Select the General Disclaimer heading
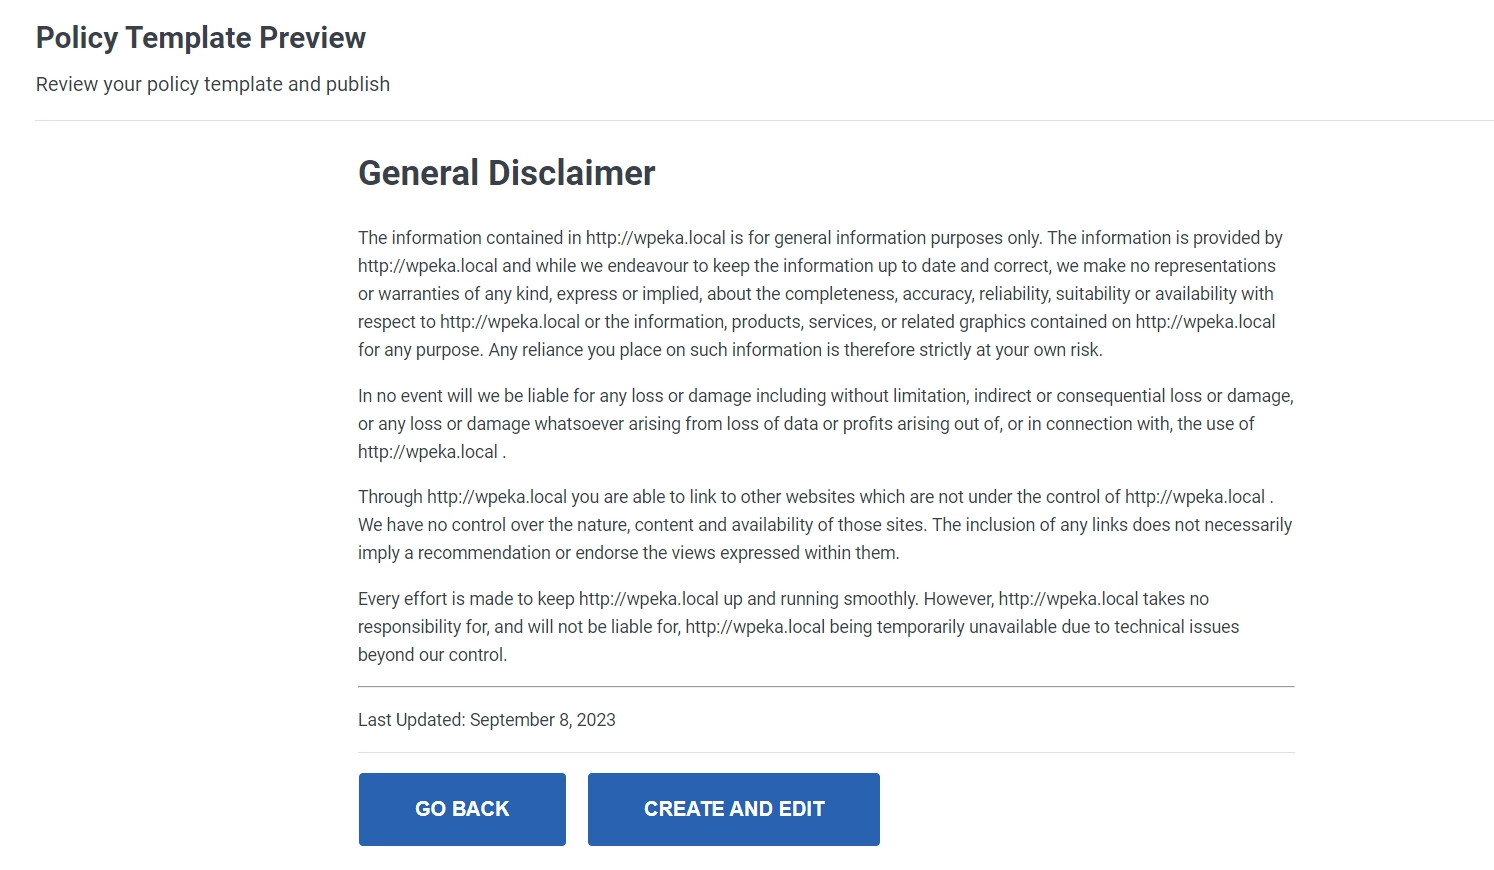The height and width of the screenshot is (870, 1494). [506, 172]
